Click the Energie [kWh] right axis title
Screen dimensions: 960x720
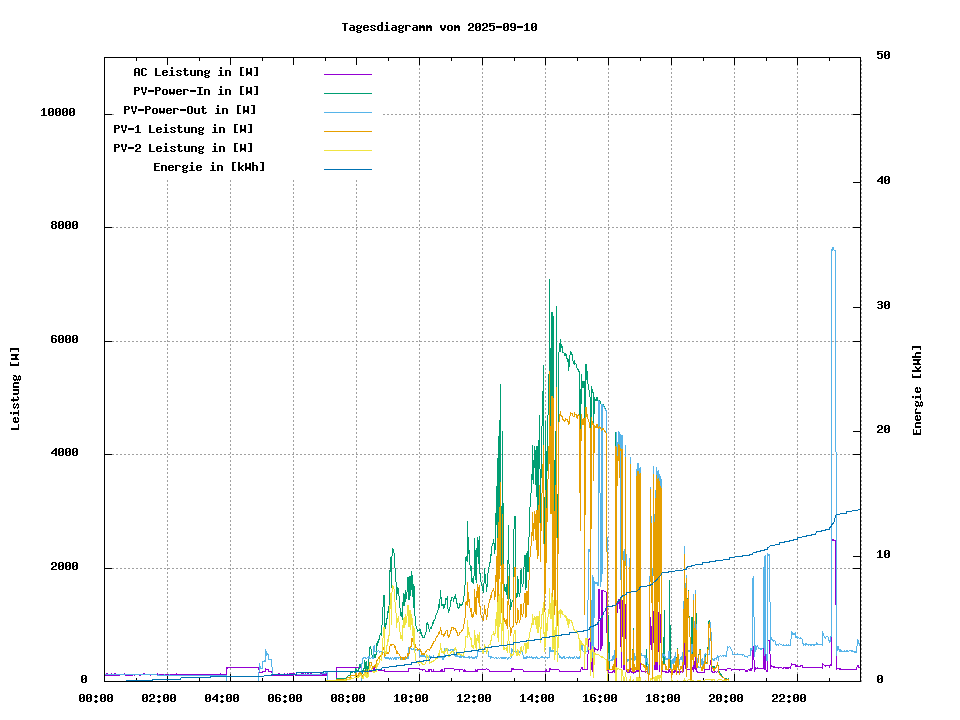tap(917, 390)
